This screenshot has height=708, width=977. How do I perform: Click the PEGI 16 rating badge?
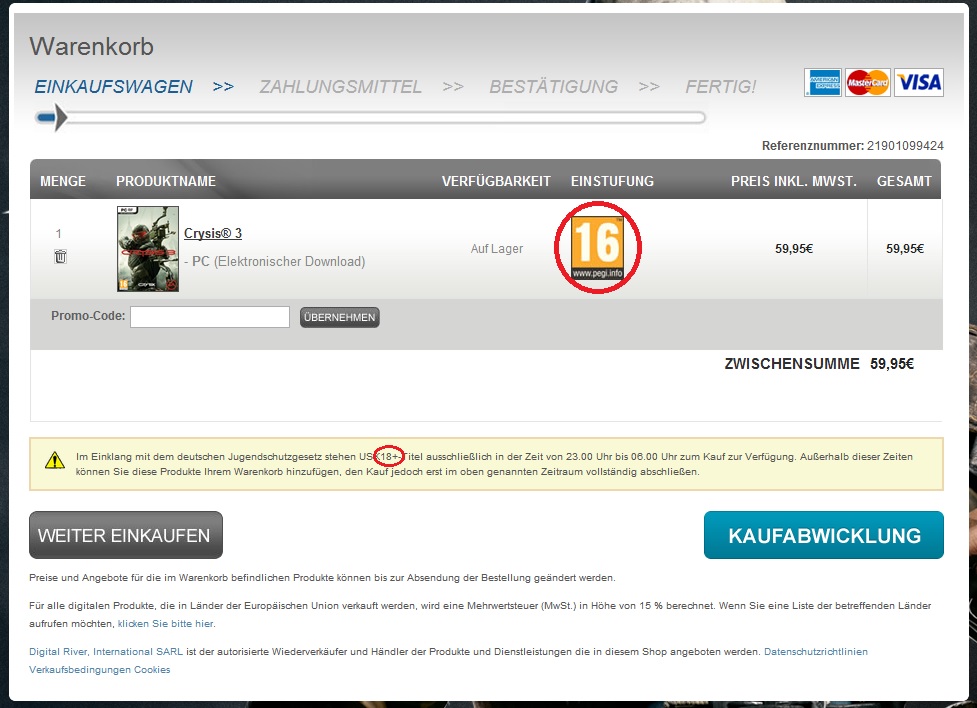596,247
